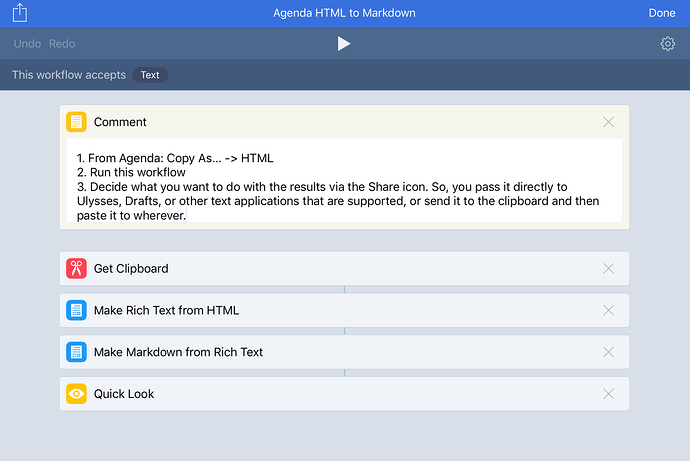Click inside the comment text field

[x=344, y=180]
